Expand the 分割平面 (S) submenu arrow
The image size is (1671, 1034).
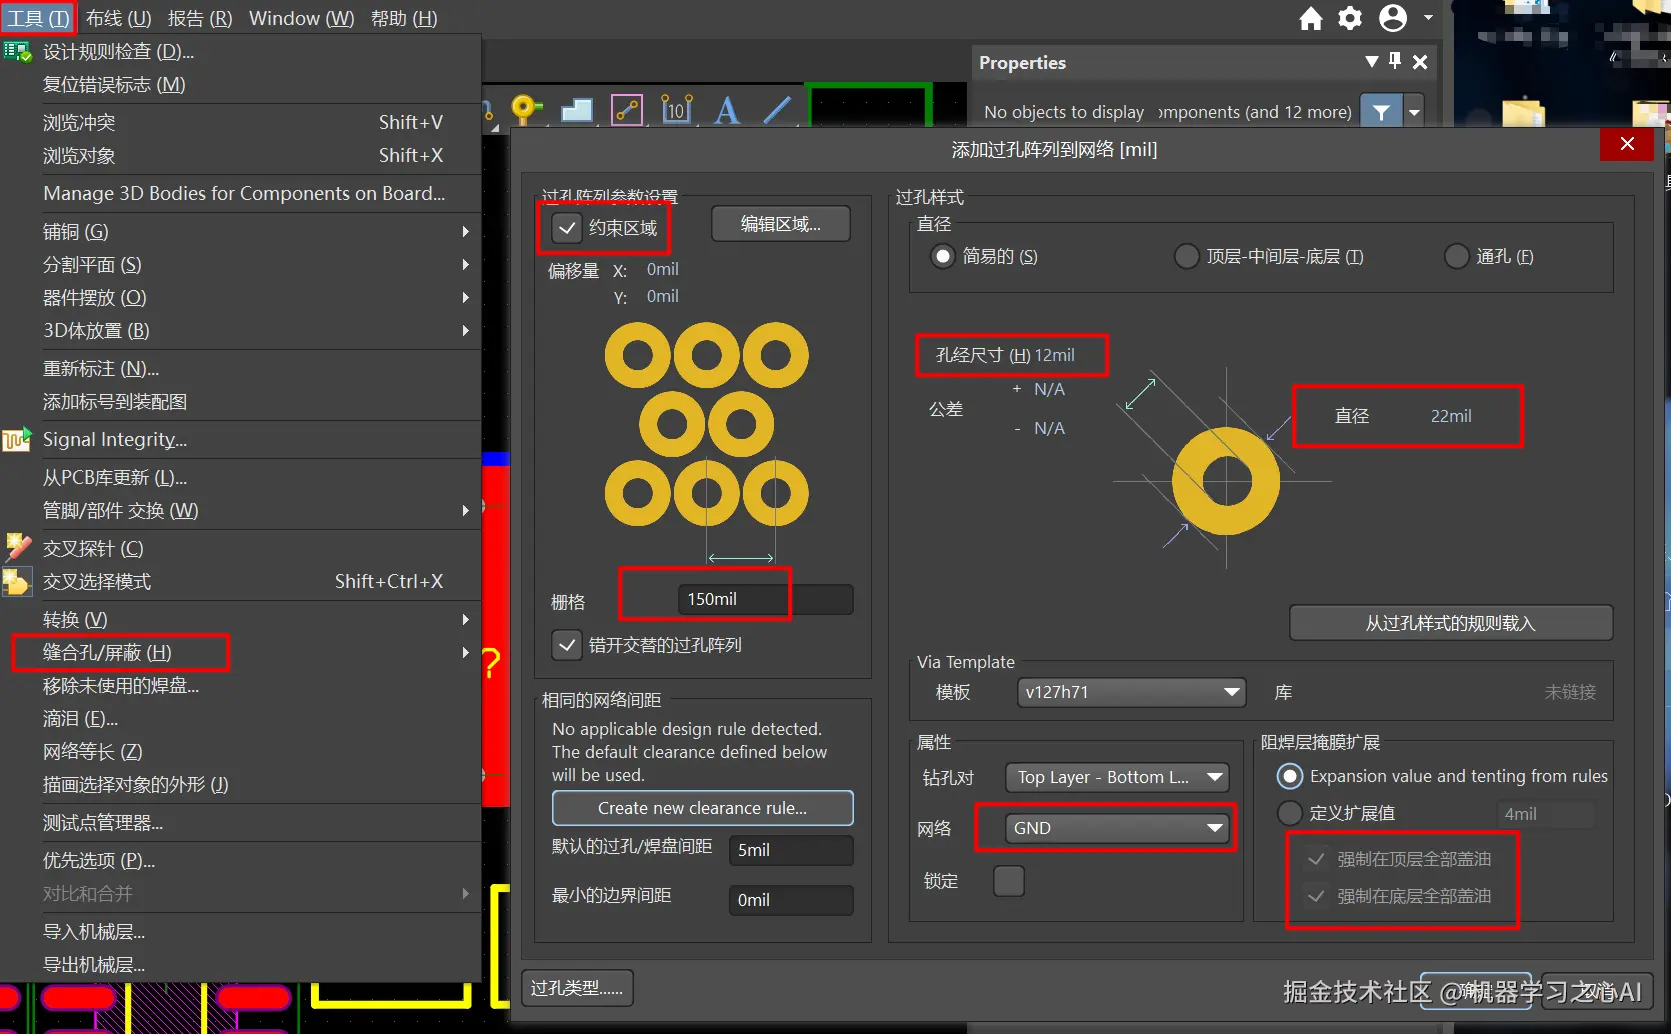click(465, 265)
